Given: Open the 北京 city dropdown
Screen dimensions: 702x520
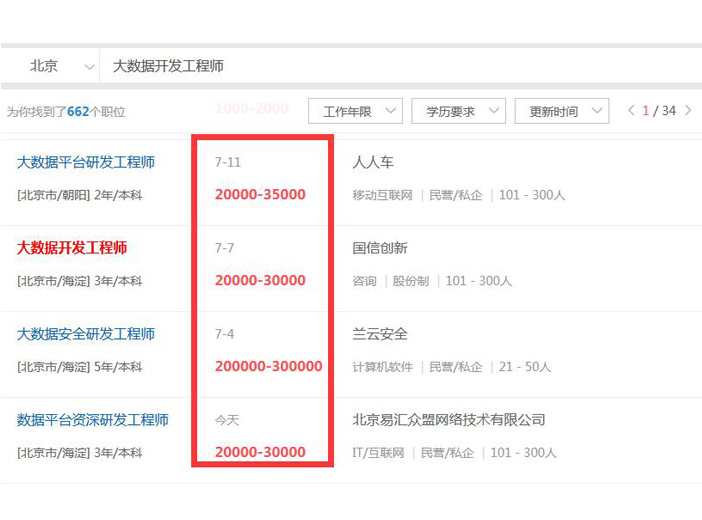Looking at the screenshot, I should point(60,66).
